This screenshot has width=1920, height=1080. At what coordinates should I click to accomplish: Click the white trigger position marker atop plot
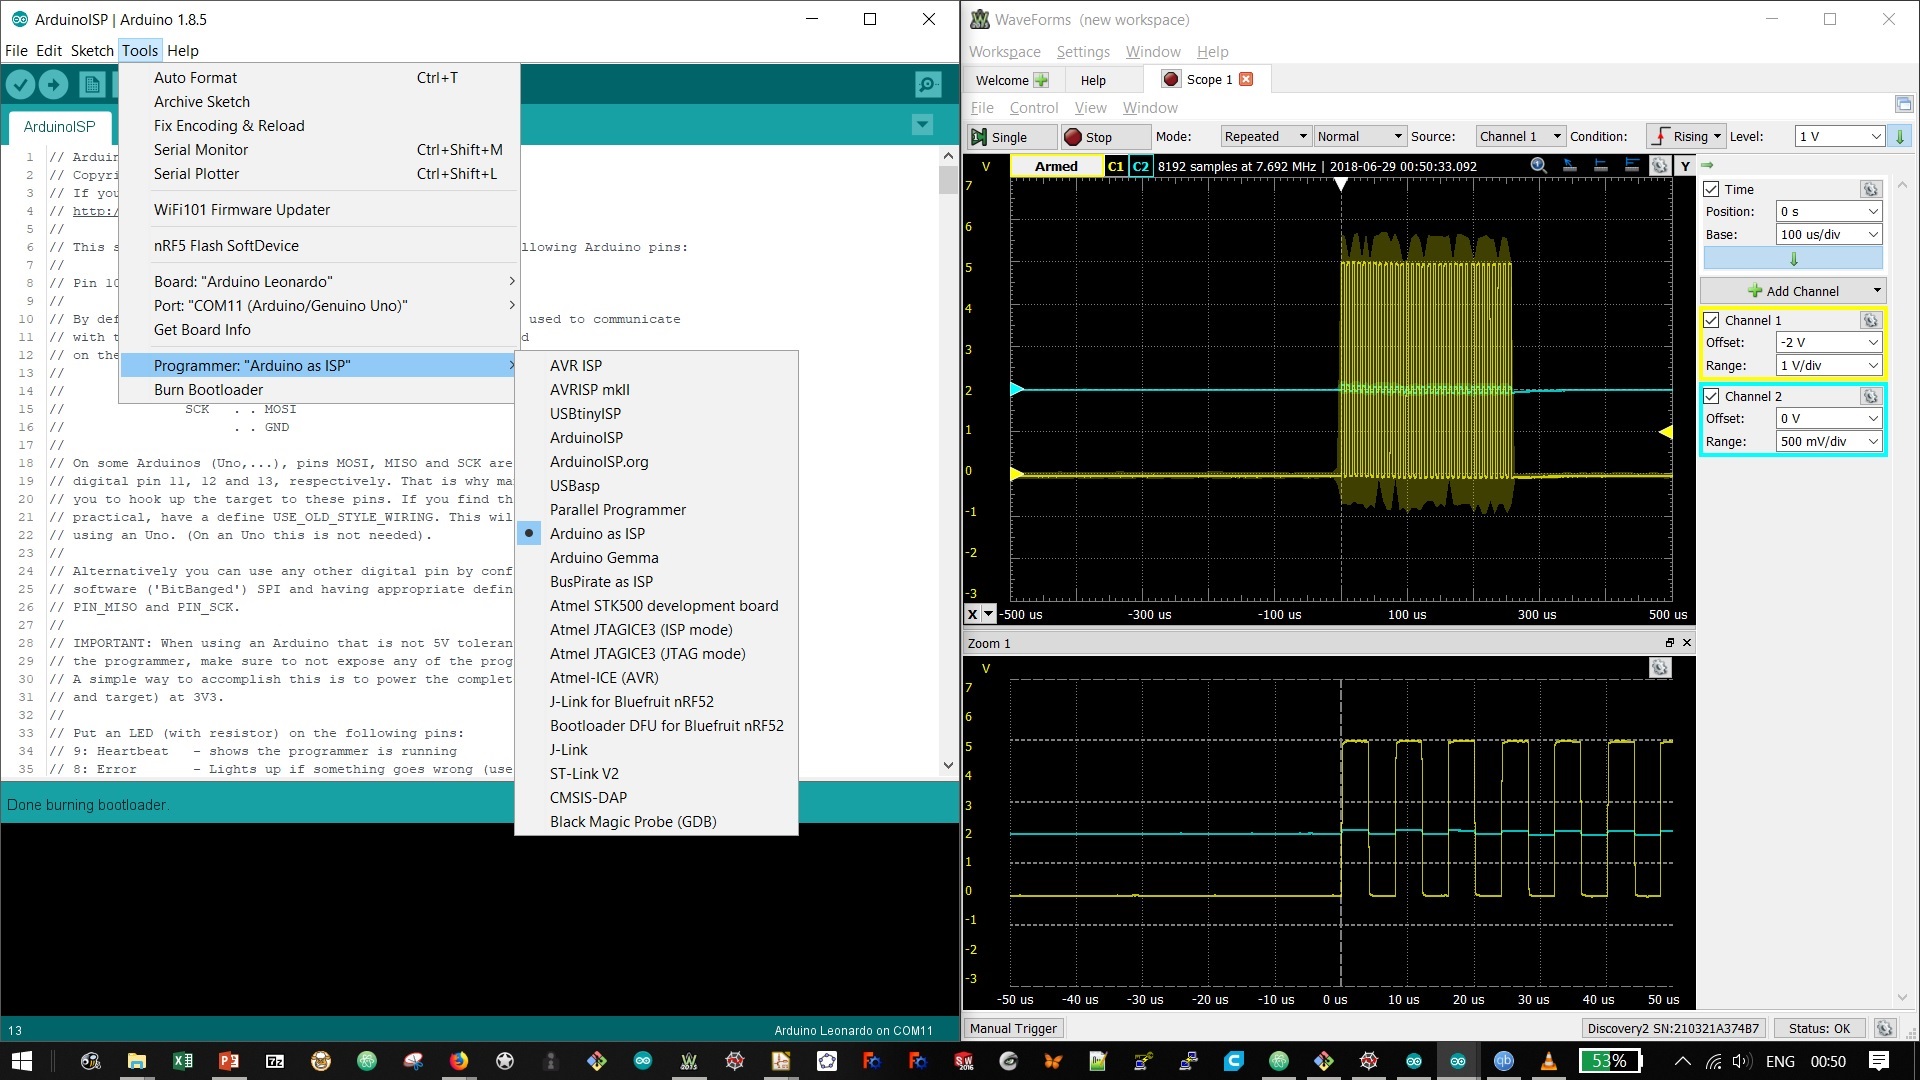tap(1341, 184)
